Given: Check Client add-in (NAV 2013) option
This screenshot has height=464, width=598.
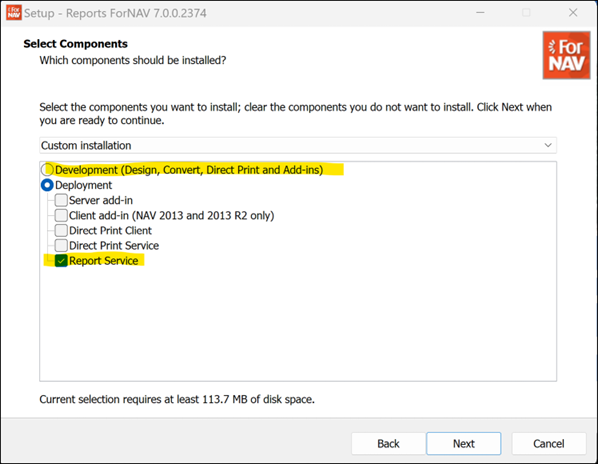Looking at the screenshot, I should coord(61,215).
